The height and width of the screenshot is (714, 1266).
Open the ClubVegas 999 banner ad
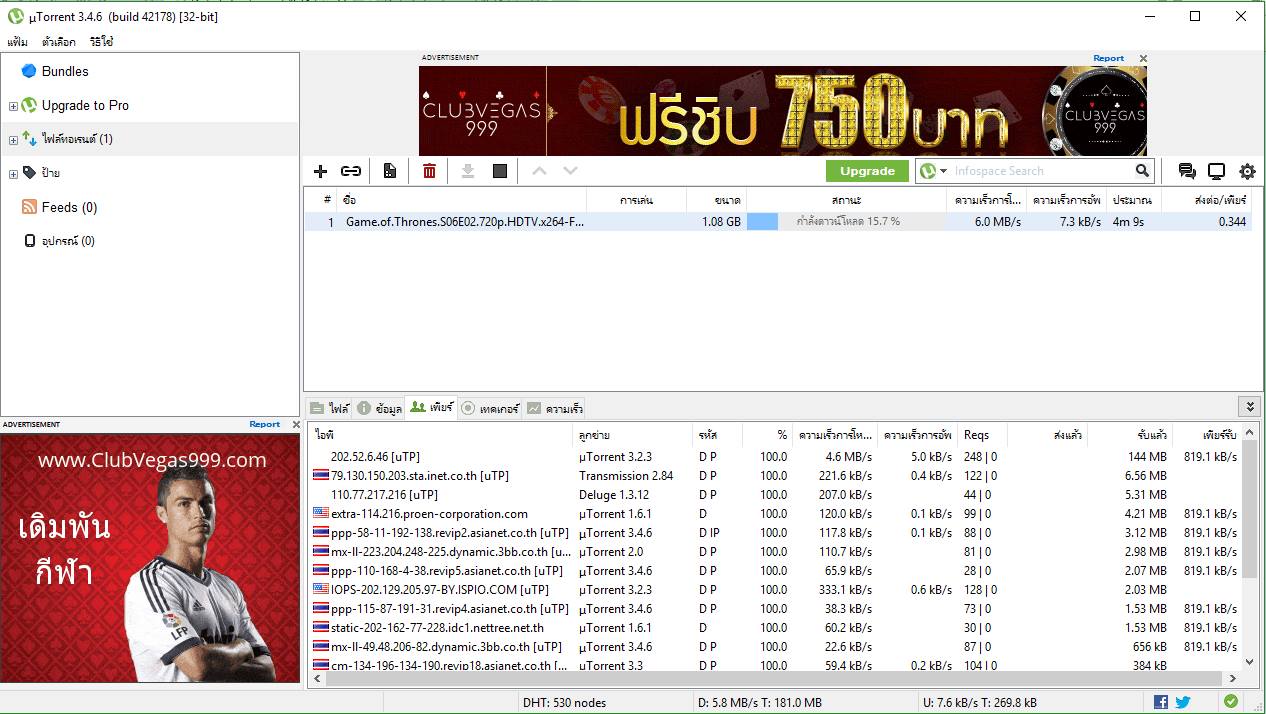pos(783,111)
